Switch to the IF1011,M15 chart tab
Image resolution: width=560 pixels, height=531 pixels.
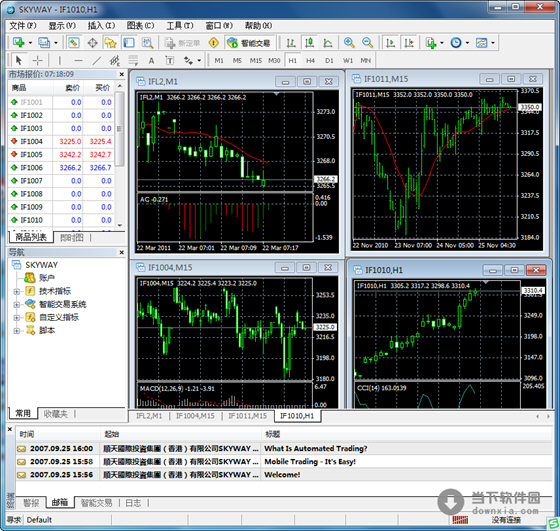248,416
